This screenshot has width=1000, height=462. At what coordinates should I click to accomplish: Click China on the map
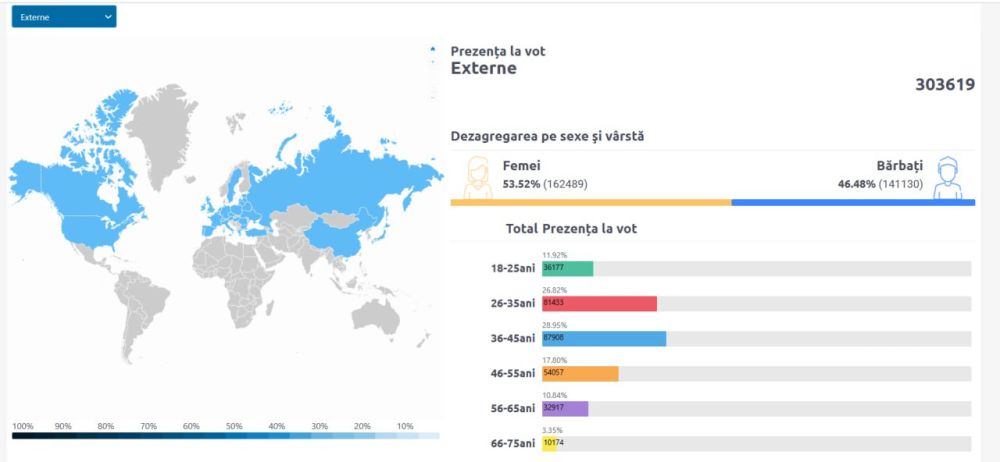335,233
